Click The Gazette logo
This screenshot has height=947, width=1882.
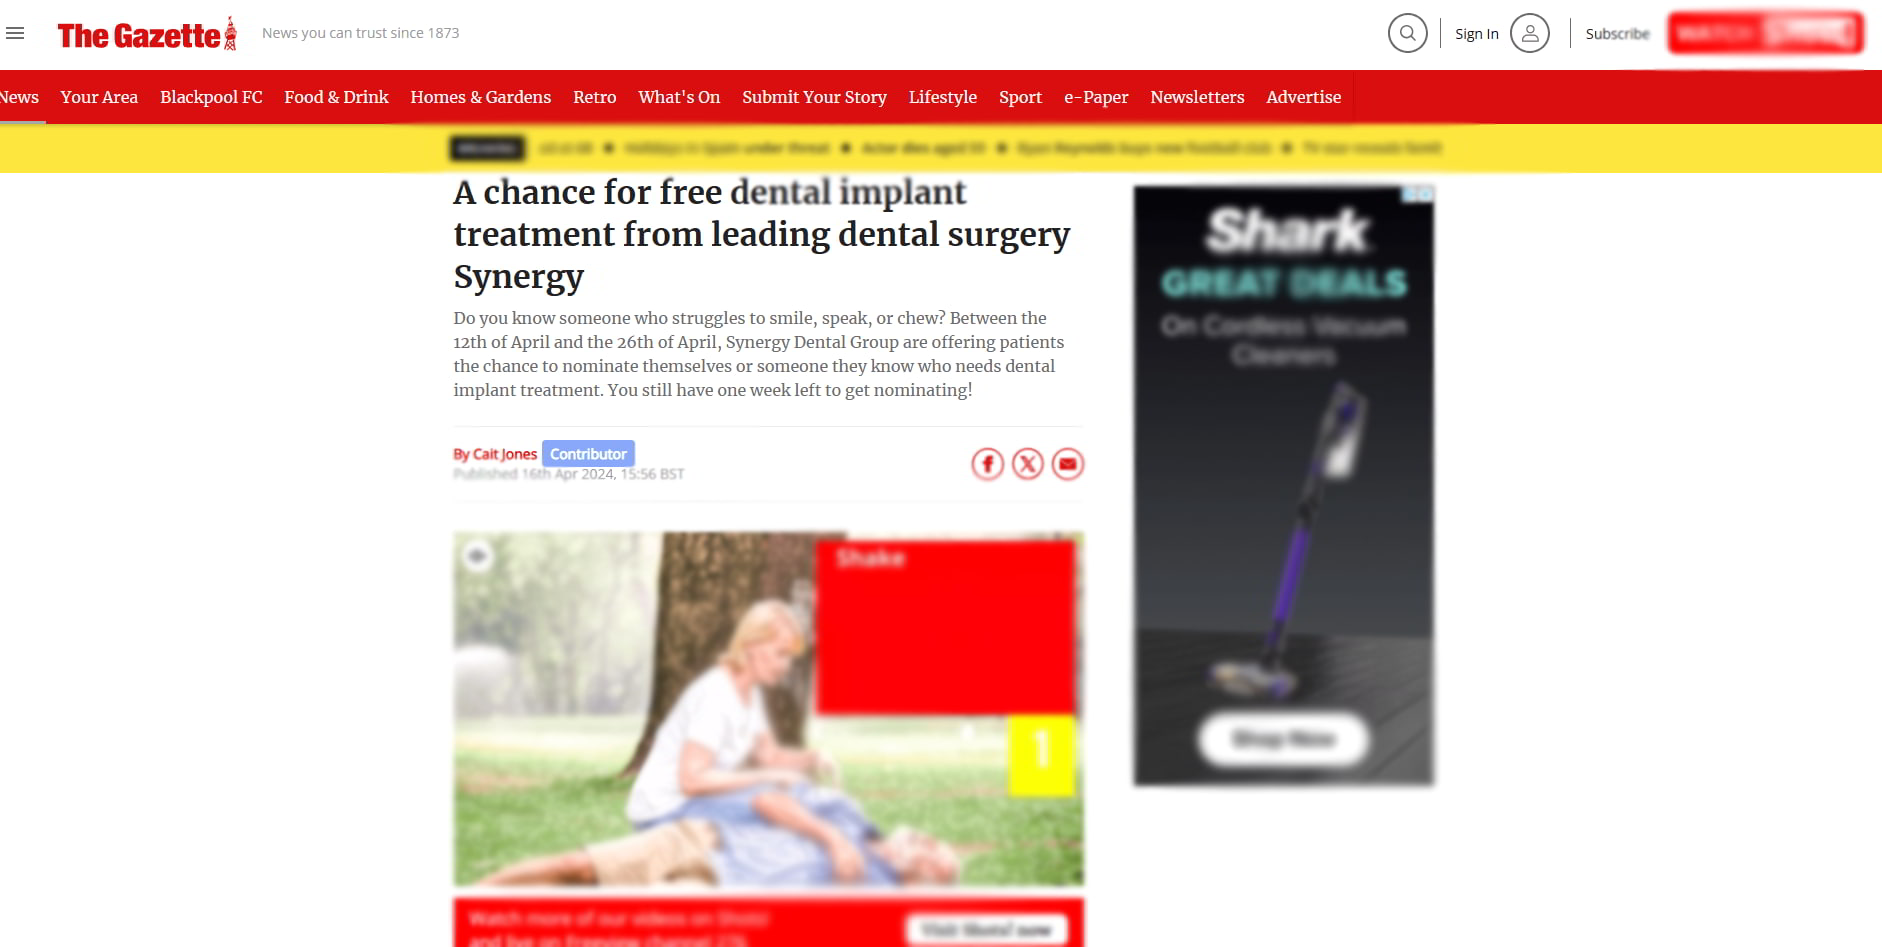[147, 34]
